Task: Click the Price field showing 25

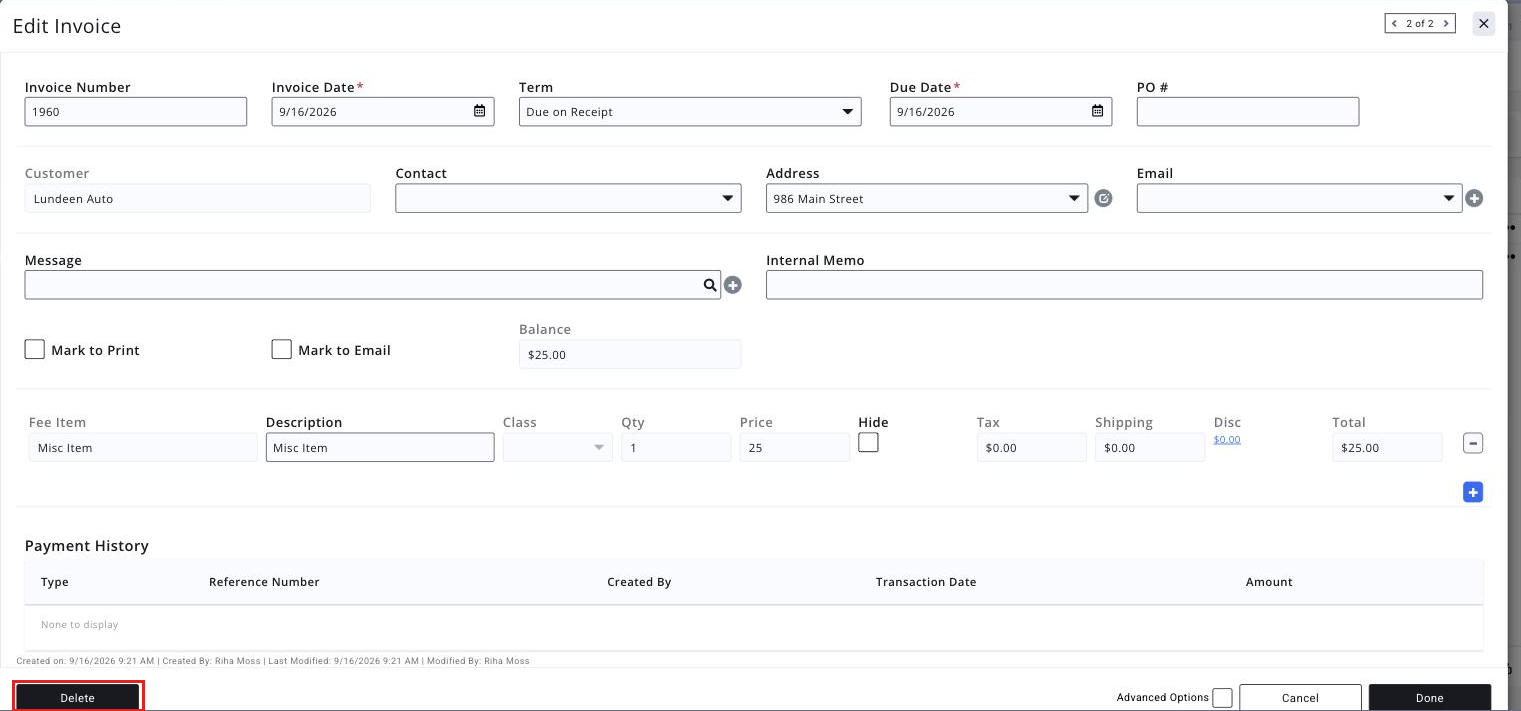Action: pos(794,447)
